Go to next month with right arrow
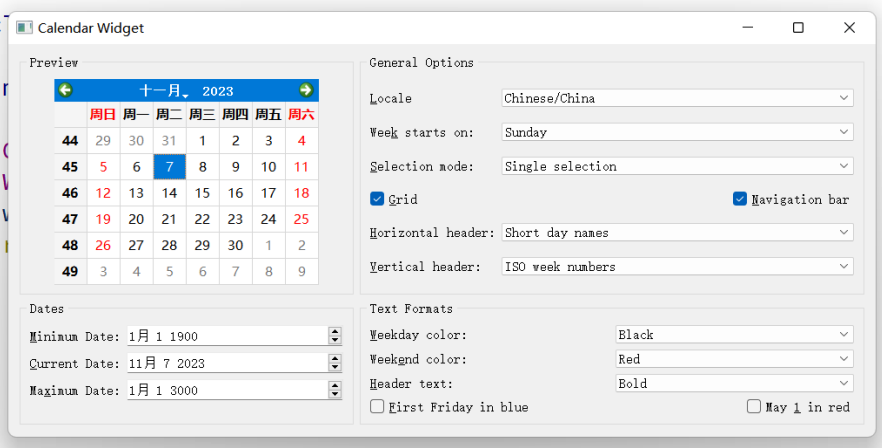Image resolution: width=882 pixels, height=448 pixels. point(306,90)
